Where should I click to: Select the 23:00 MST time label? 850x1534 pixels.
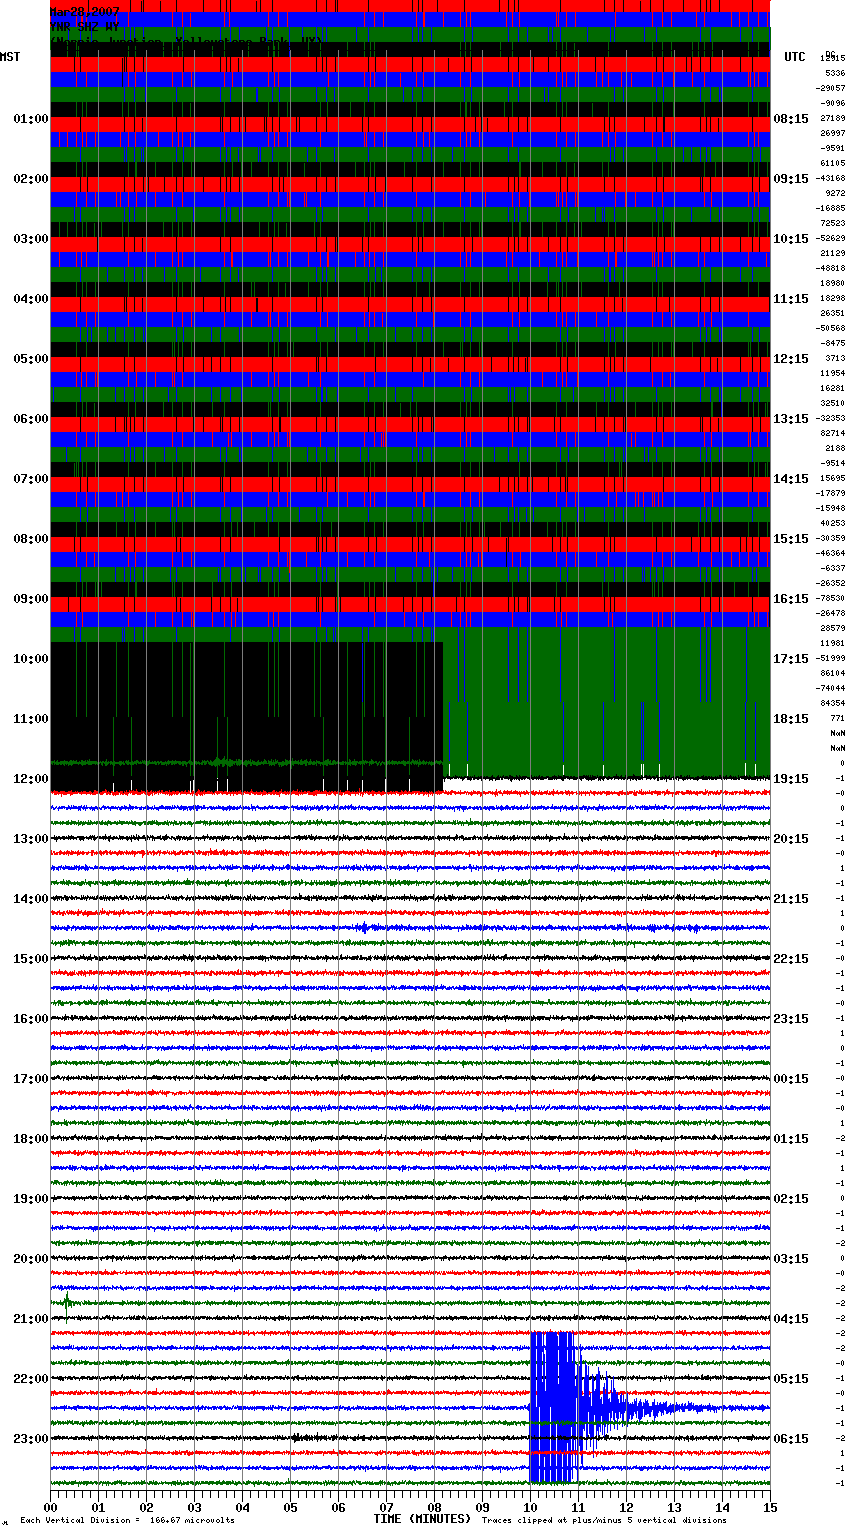pyautogui.click(x=31, y=1439)
